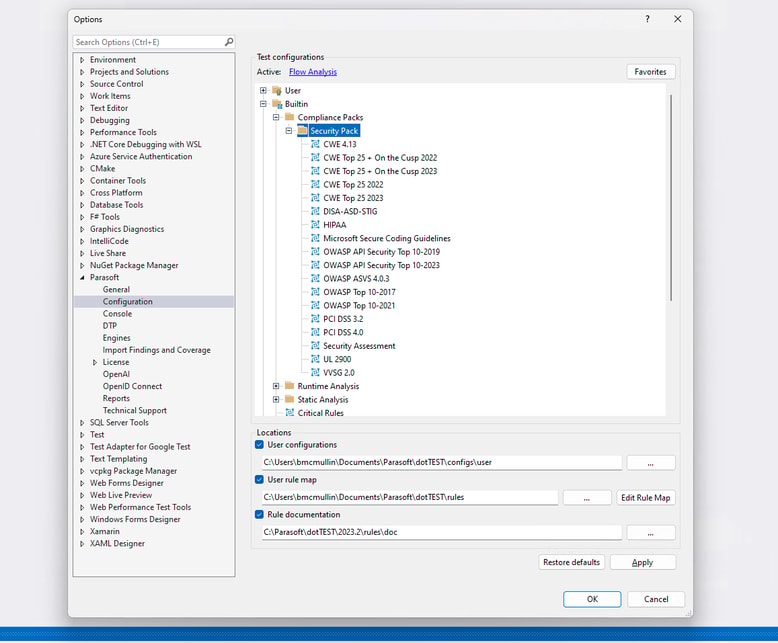Click the PCI DSS 4.0 icon
Screen dimensions: 778x643
(315, 332)
